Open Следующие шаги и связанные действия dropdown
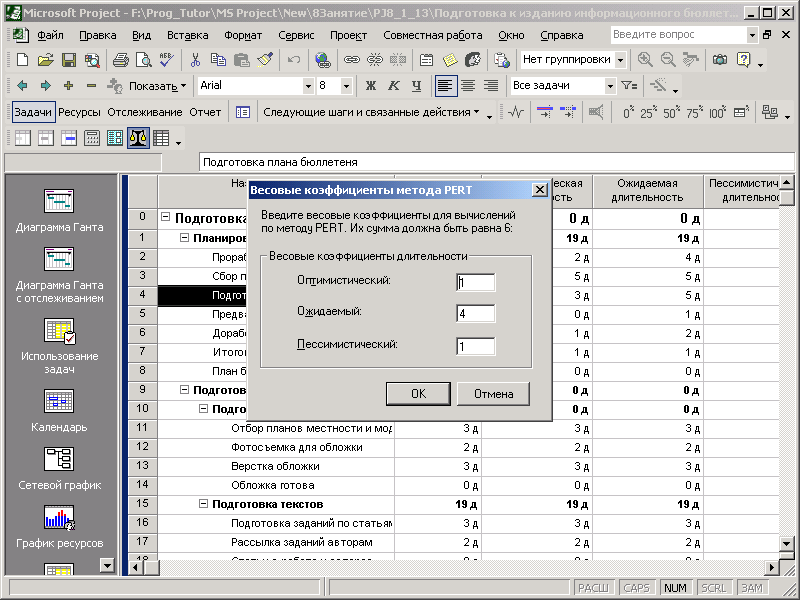The width and height of the screenshot is (800, 600). 371,112
